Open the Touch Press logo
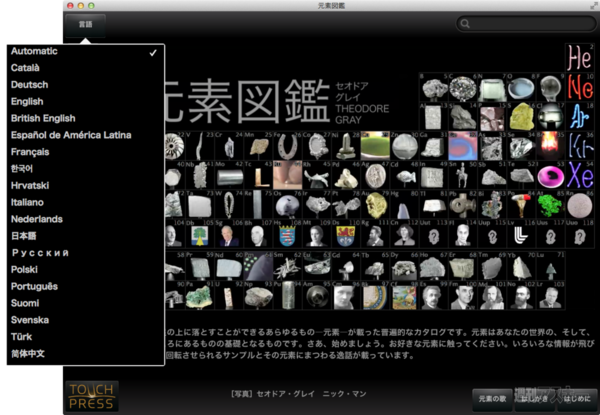This screenshot has width=600, height=415. [x=91, y=396]
